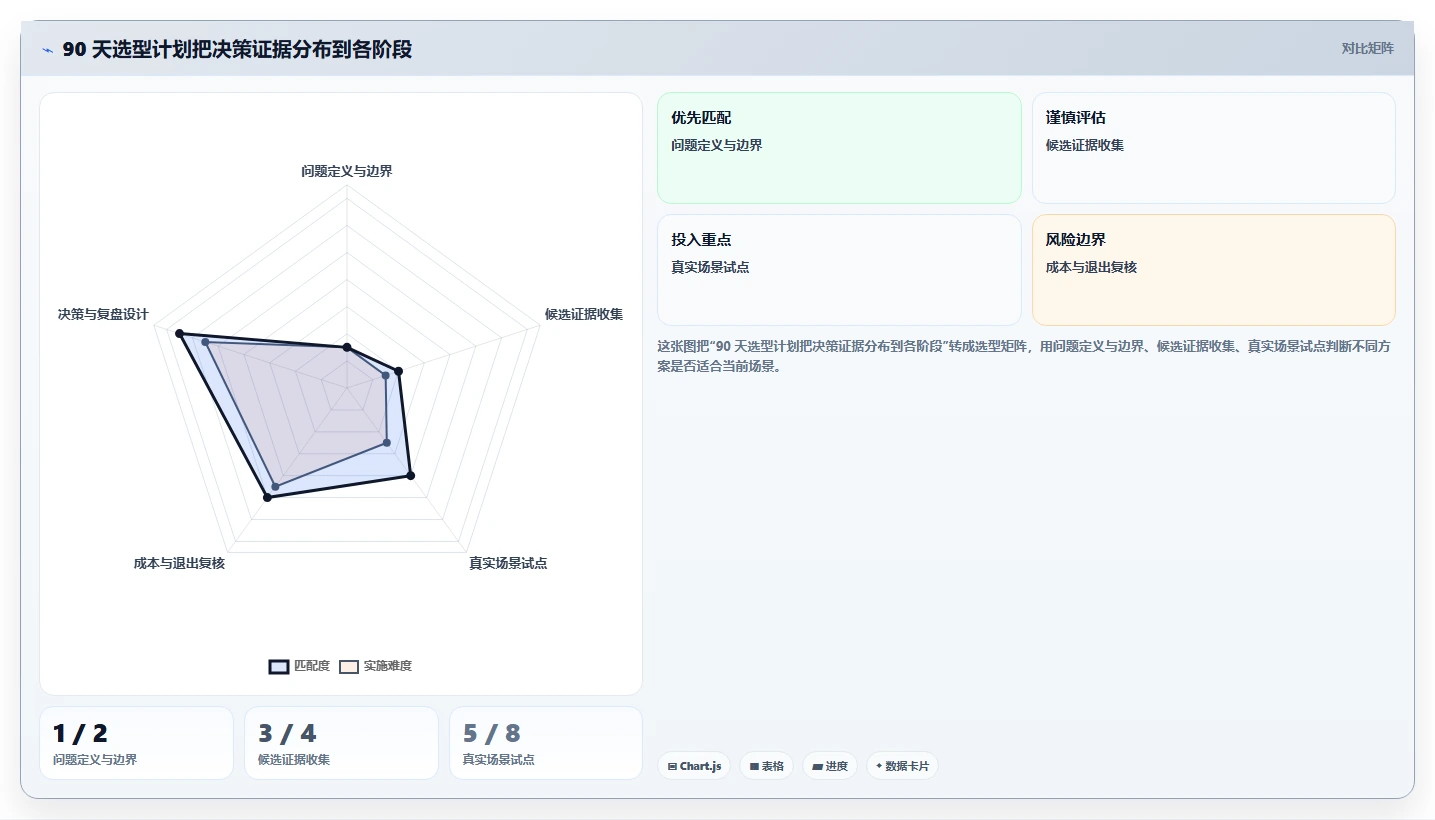Select the 5 / 8 stat card

coord(546,743)
